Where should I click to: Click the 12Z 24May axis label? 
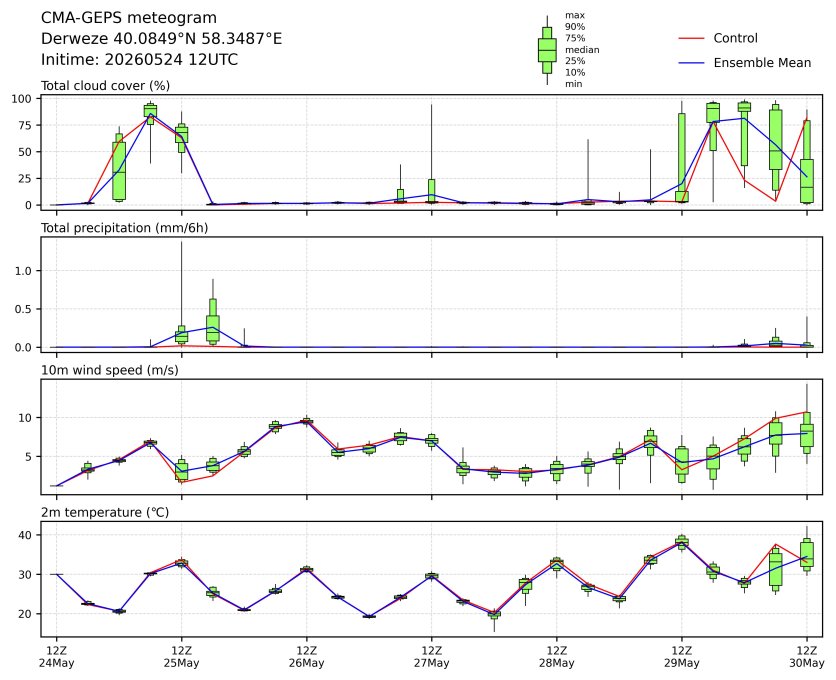pos(57,657)
